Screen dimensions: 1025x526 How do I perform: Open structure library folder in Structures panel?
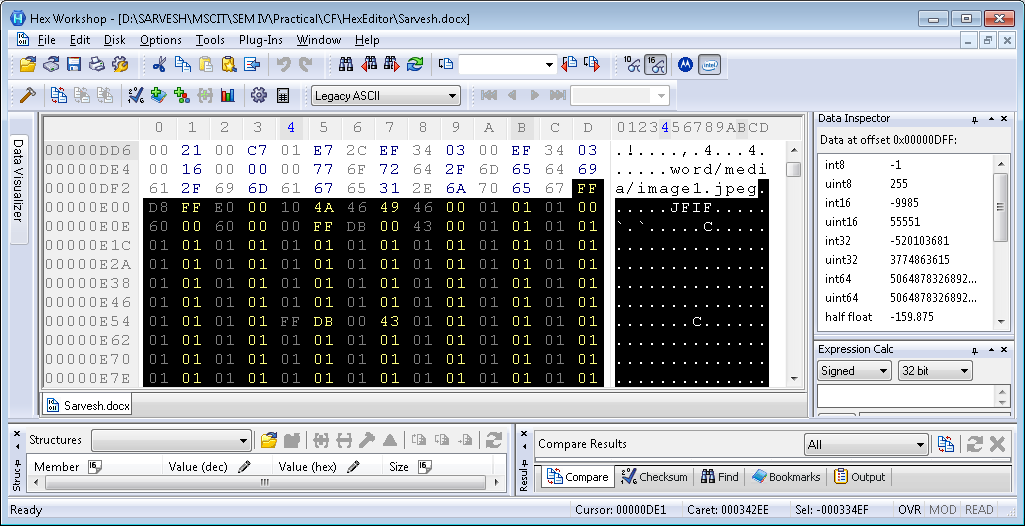click(x=268, y=440)
